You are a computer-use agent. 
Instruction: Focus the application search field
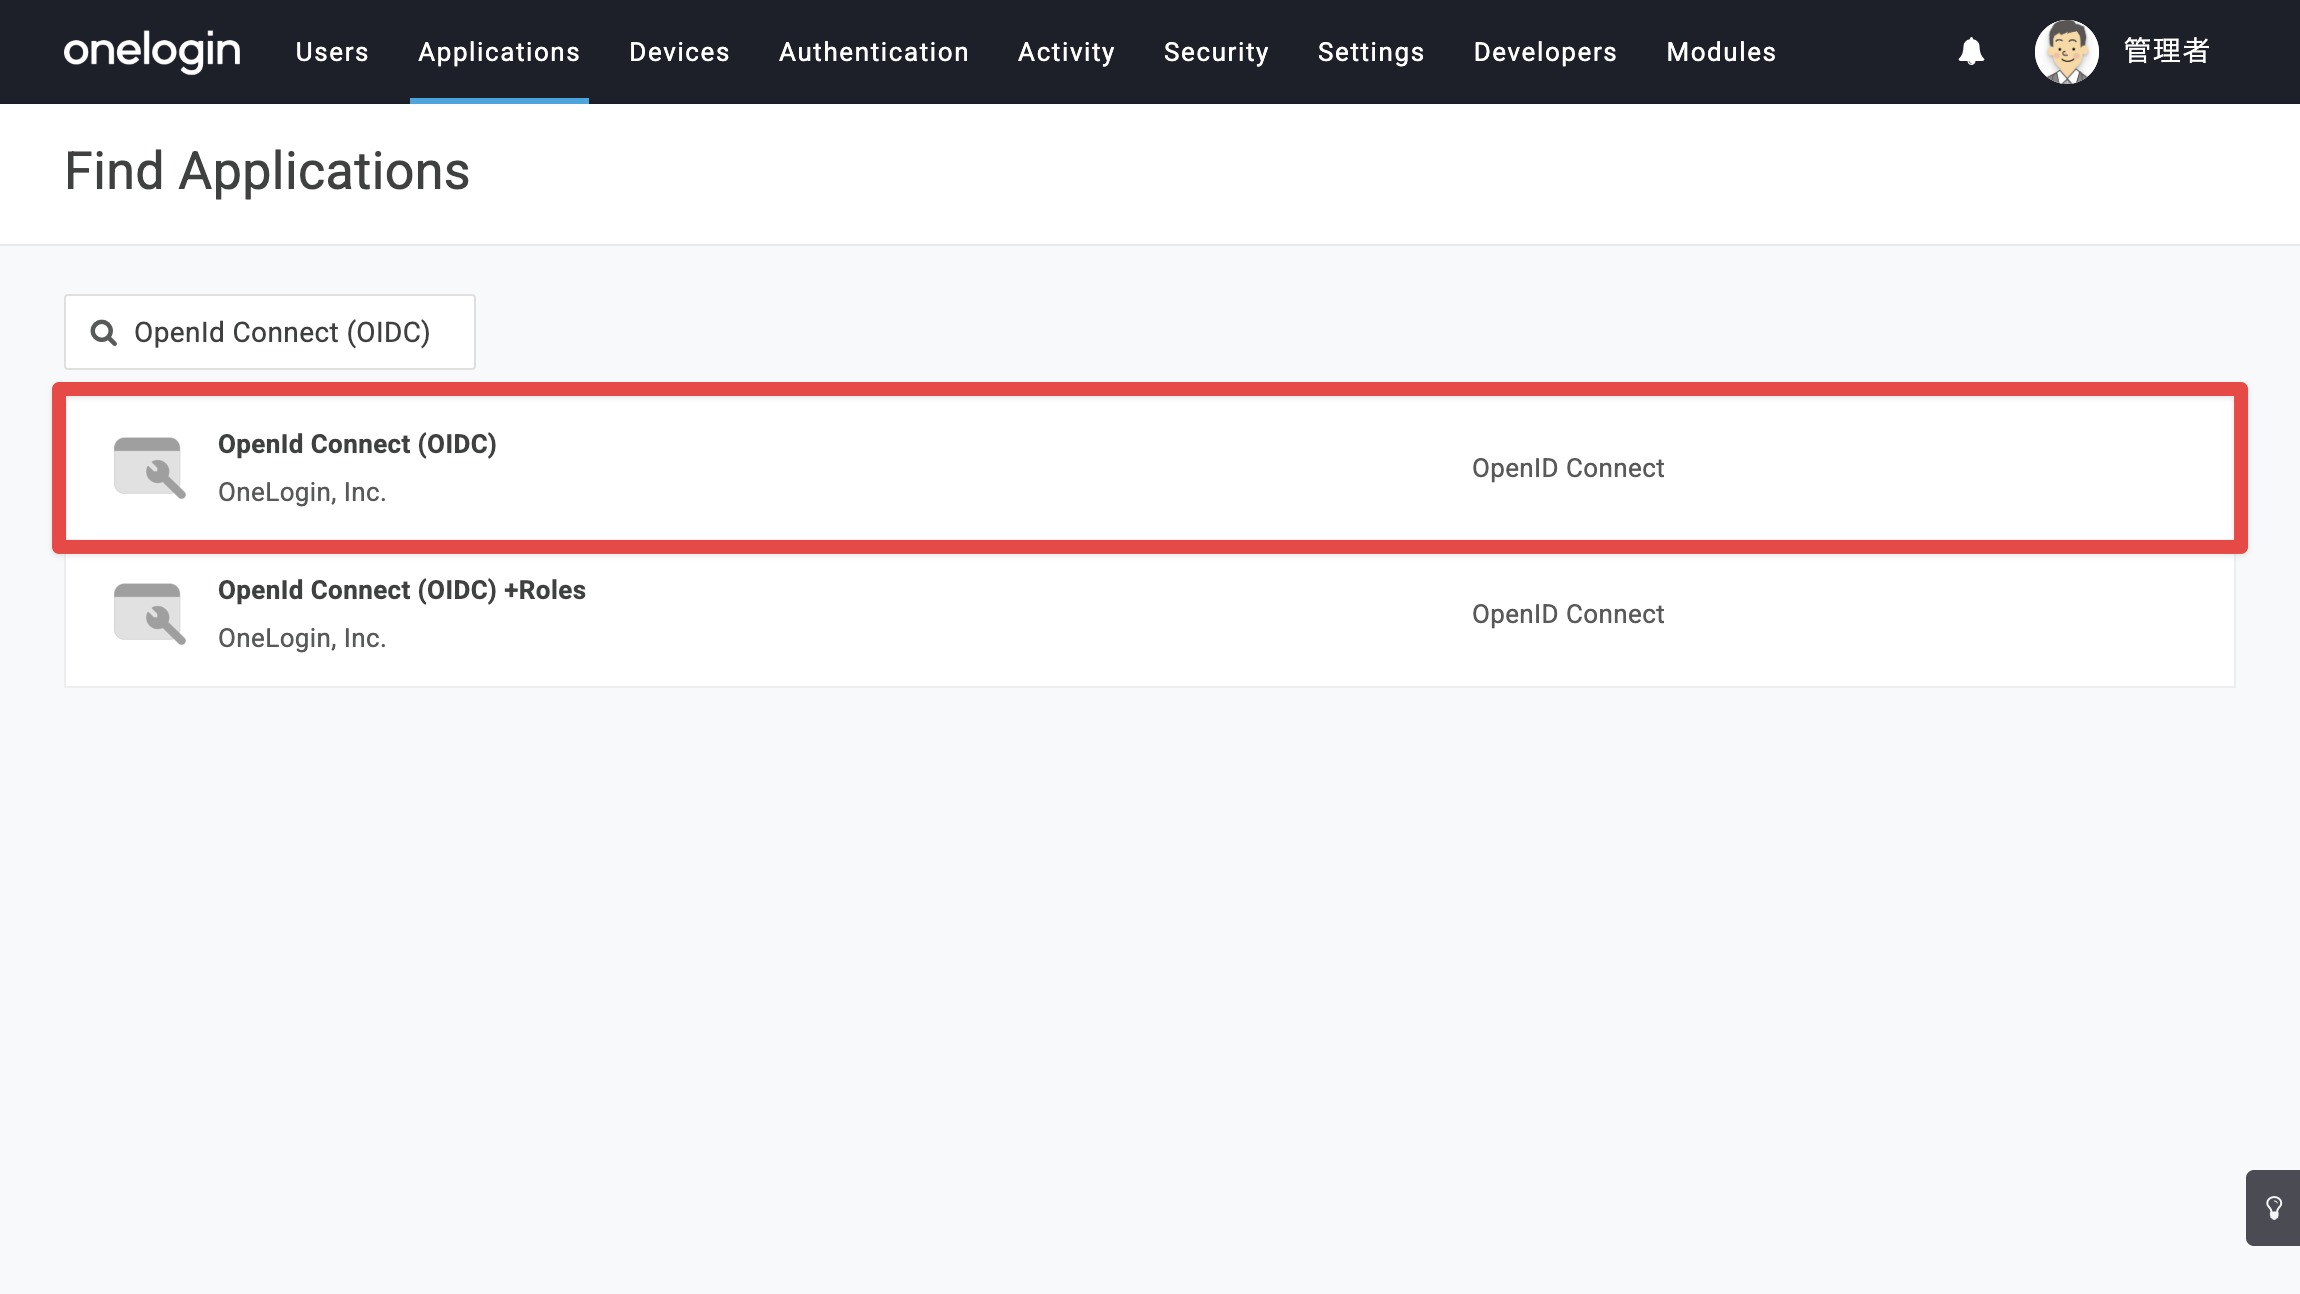click(270, 332)
